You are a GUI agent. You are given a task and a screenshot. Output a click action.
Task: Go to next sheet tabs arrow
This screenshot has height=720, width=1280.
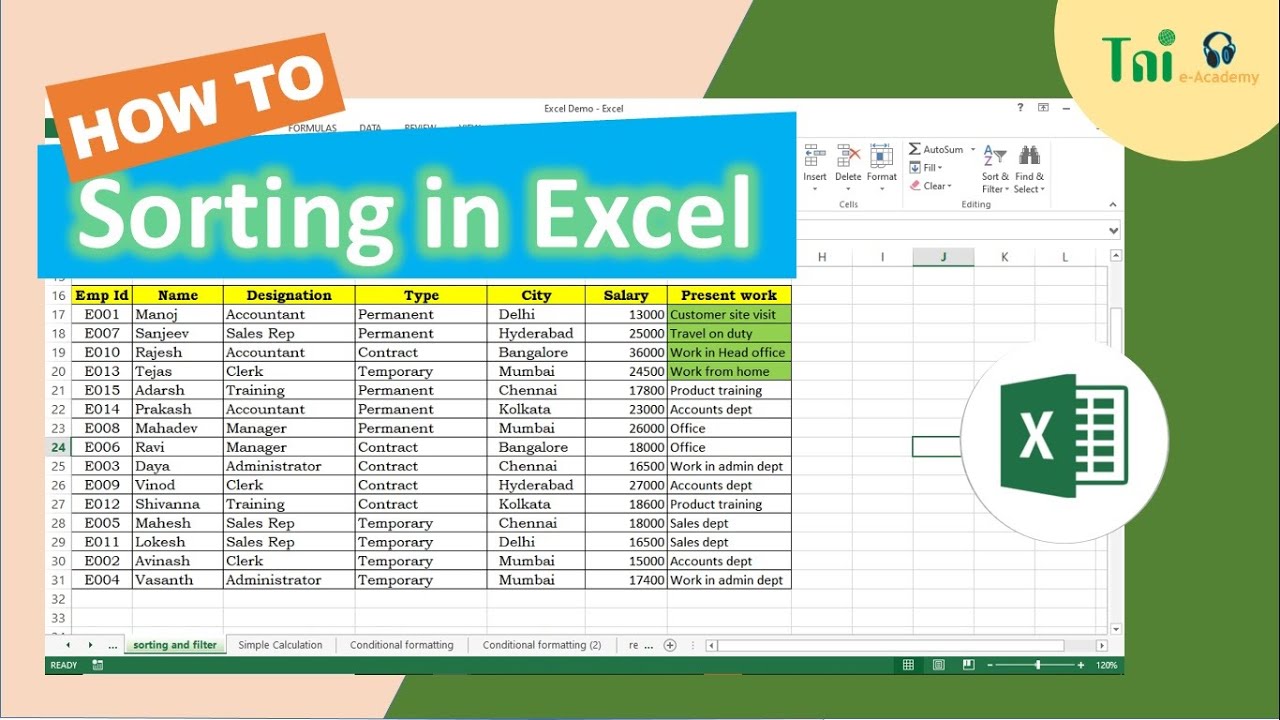click(90, 645)
